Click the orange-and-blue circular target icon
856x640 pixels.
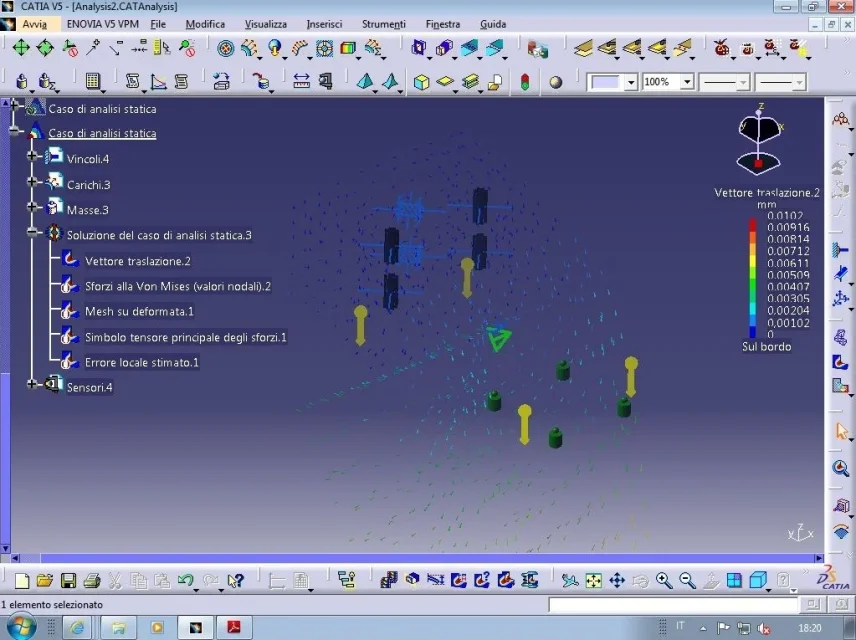[x=225, y=48]
